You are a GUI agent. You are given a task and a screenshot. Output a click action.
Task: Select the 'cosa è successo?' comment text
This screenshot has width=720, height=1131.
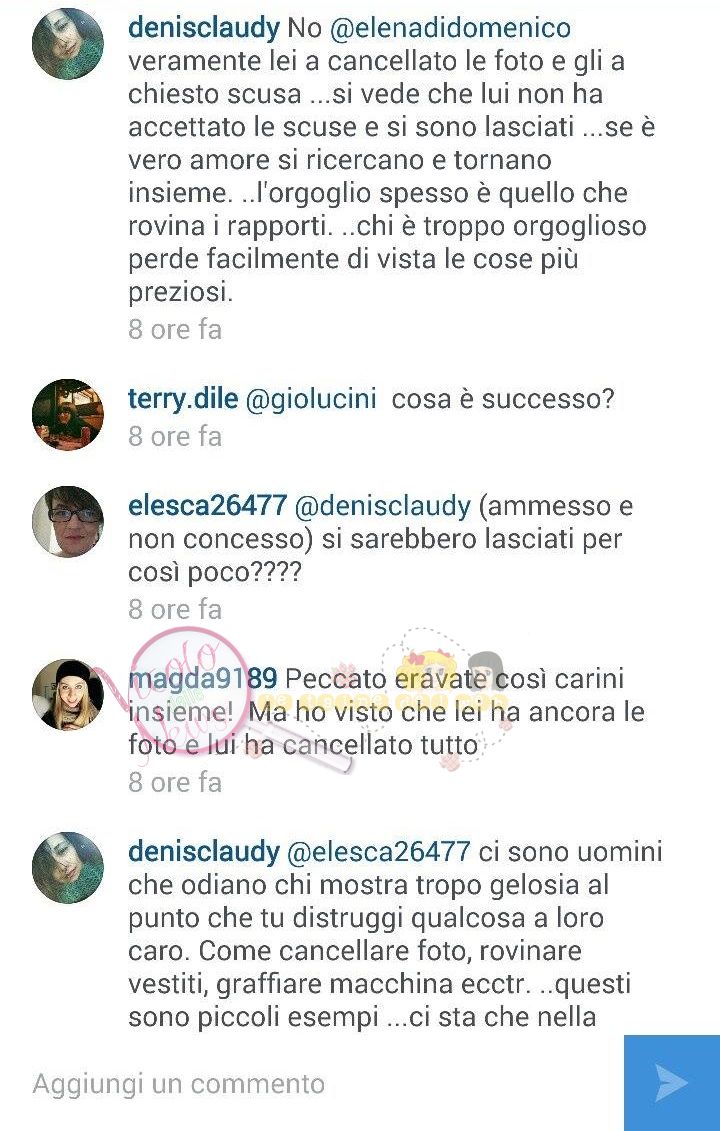coord(503,399)
